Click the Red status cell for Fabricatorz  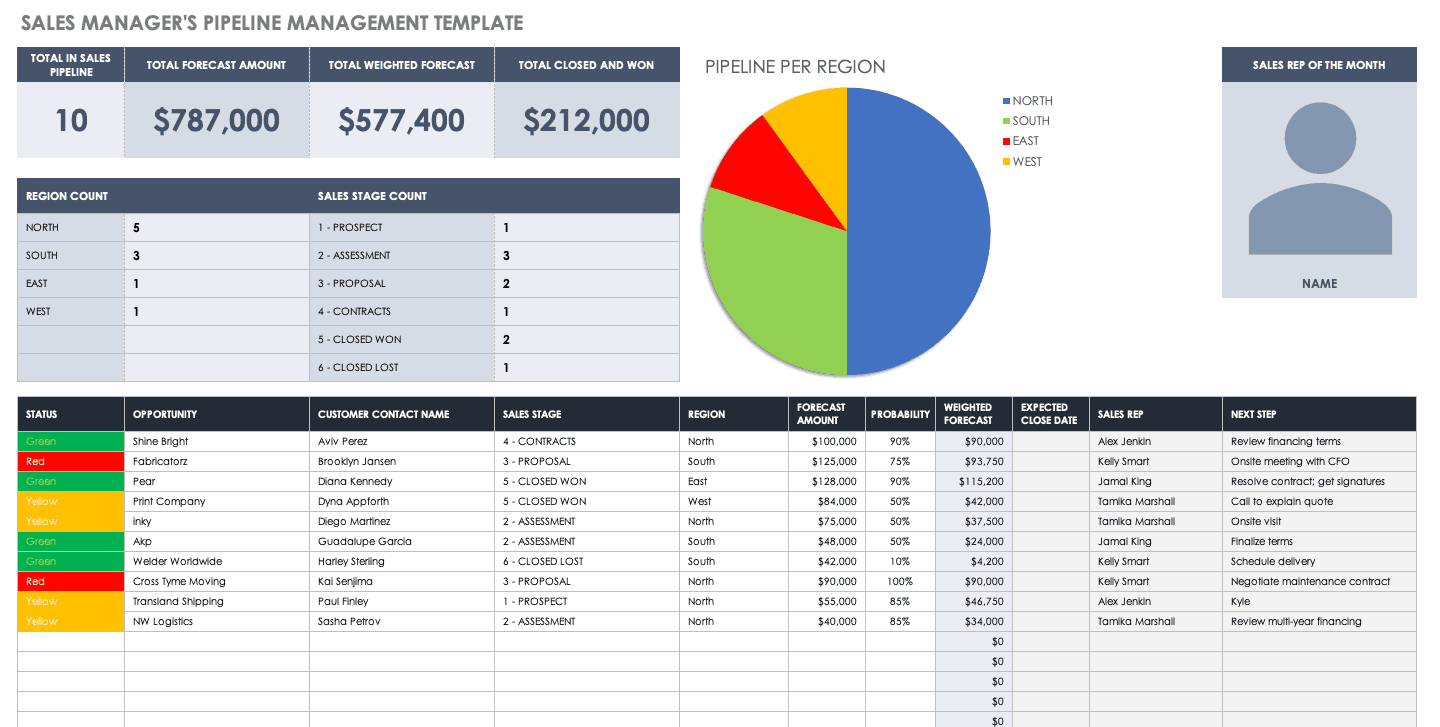[x=70, y=462]
